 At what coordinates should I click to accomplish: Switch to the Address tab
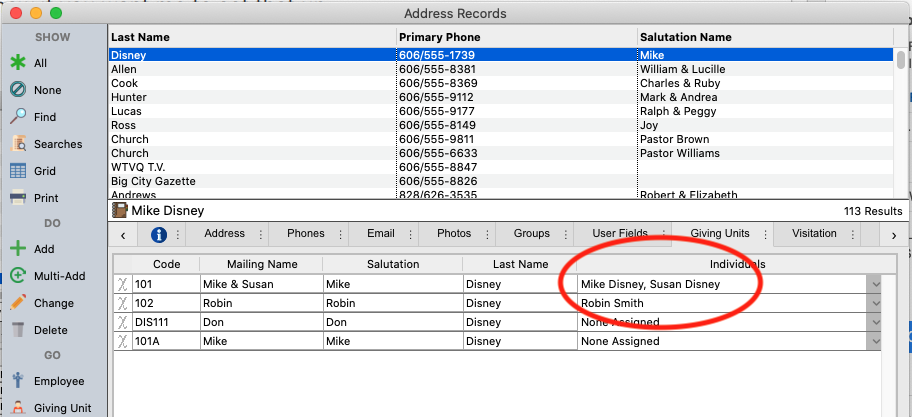point(224,234)
